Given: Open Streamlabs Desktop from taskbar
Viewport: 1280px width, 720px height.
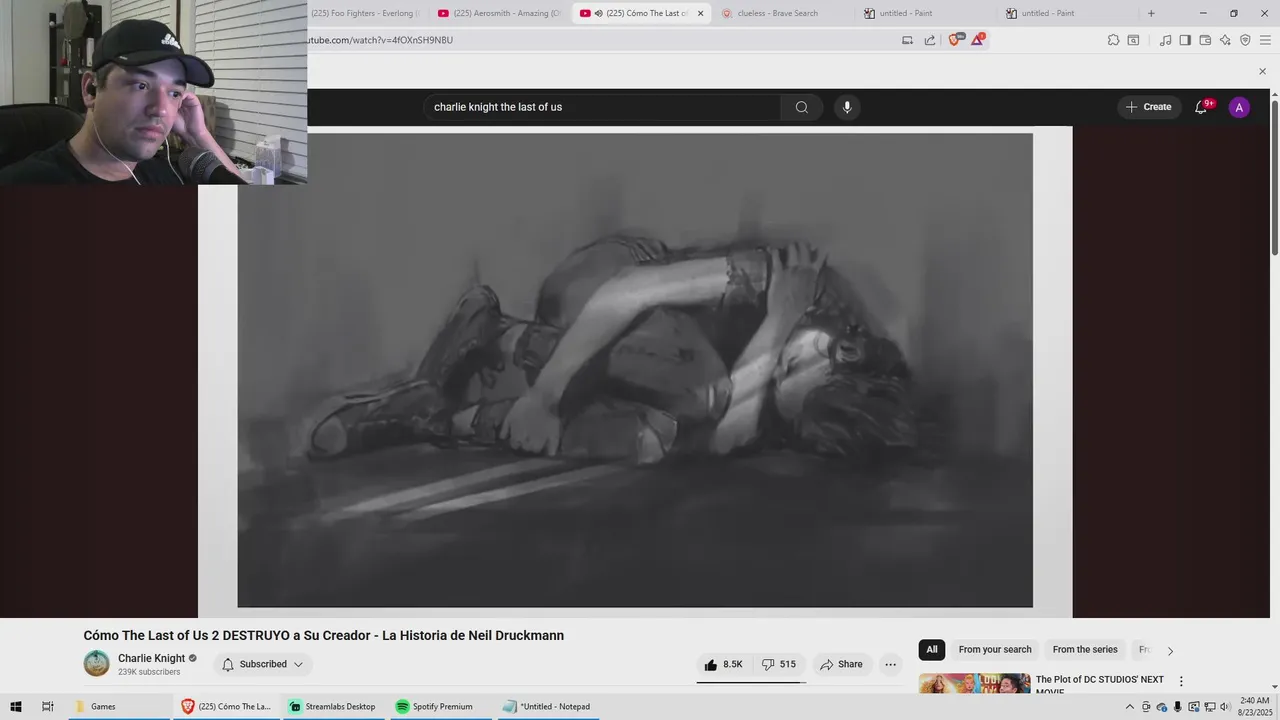Looking at the screenshot, I should point(333,706).
